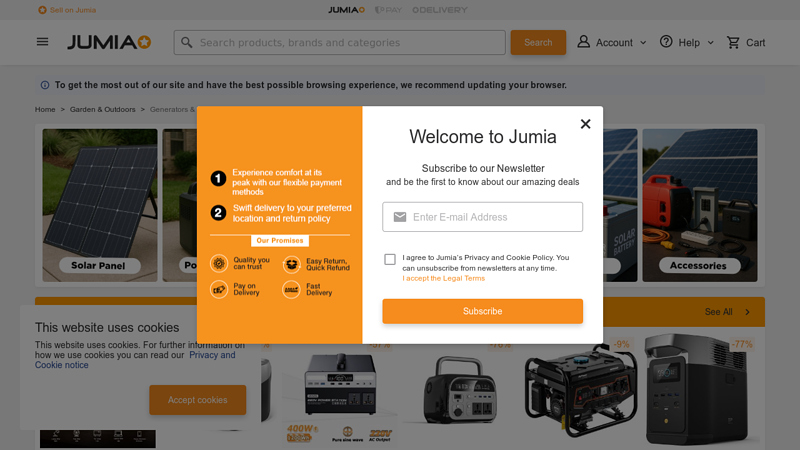The height and width of the screenshot is (450, 800).
Task: Click the Account user icon
Action: click(x=583, y=42)
